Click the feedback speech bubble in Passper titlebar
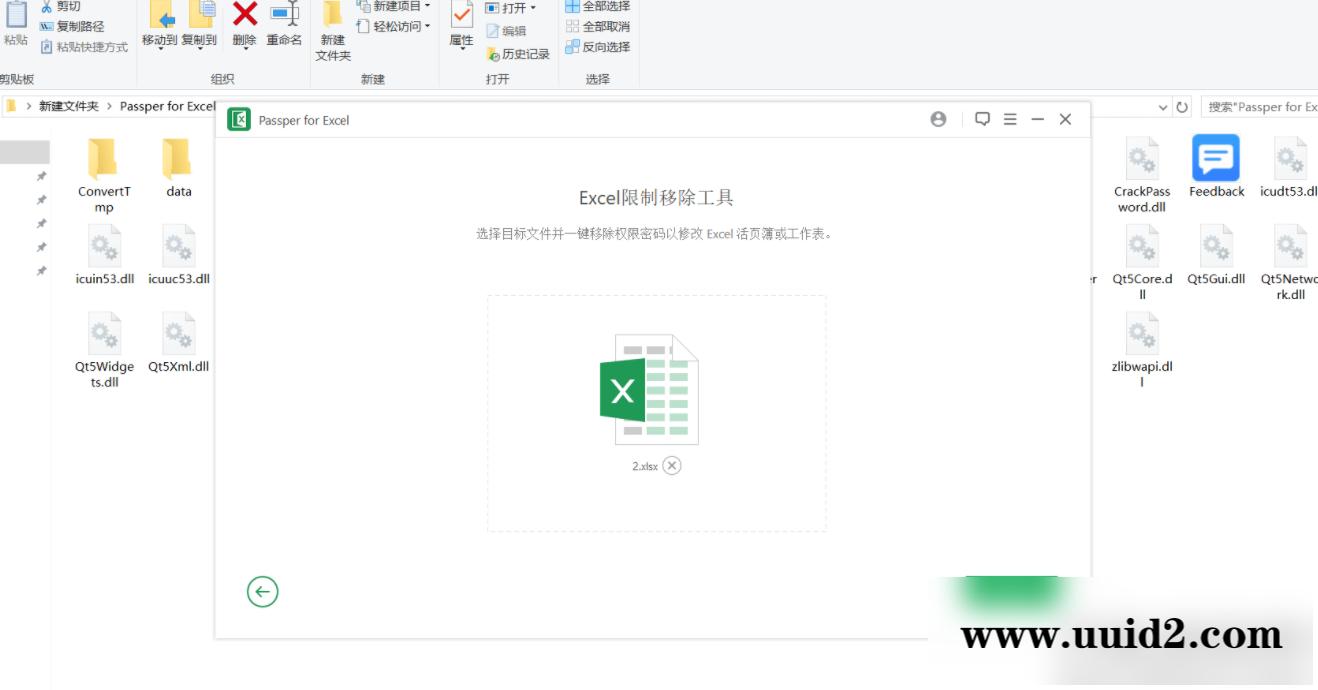 coord(981,118)
